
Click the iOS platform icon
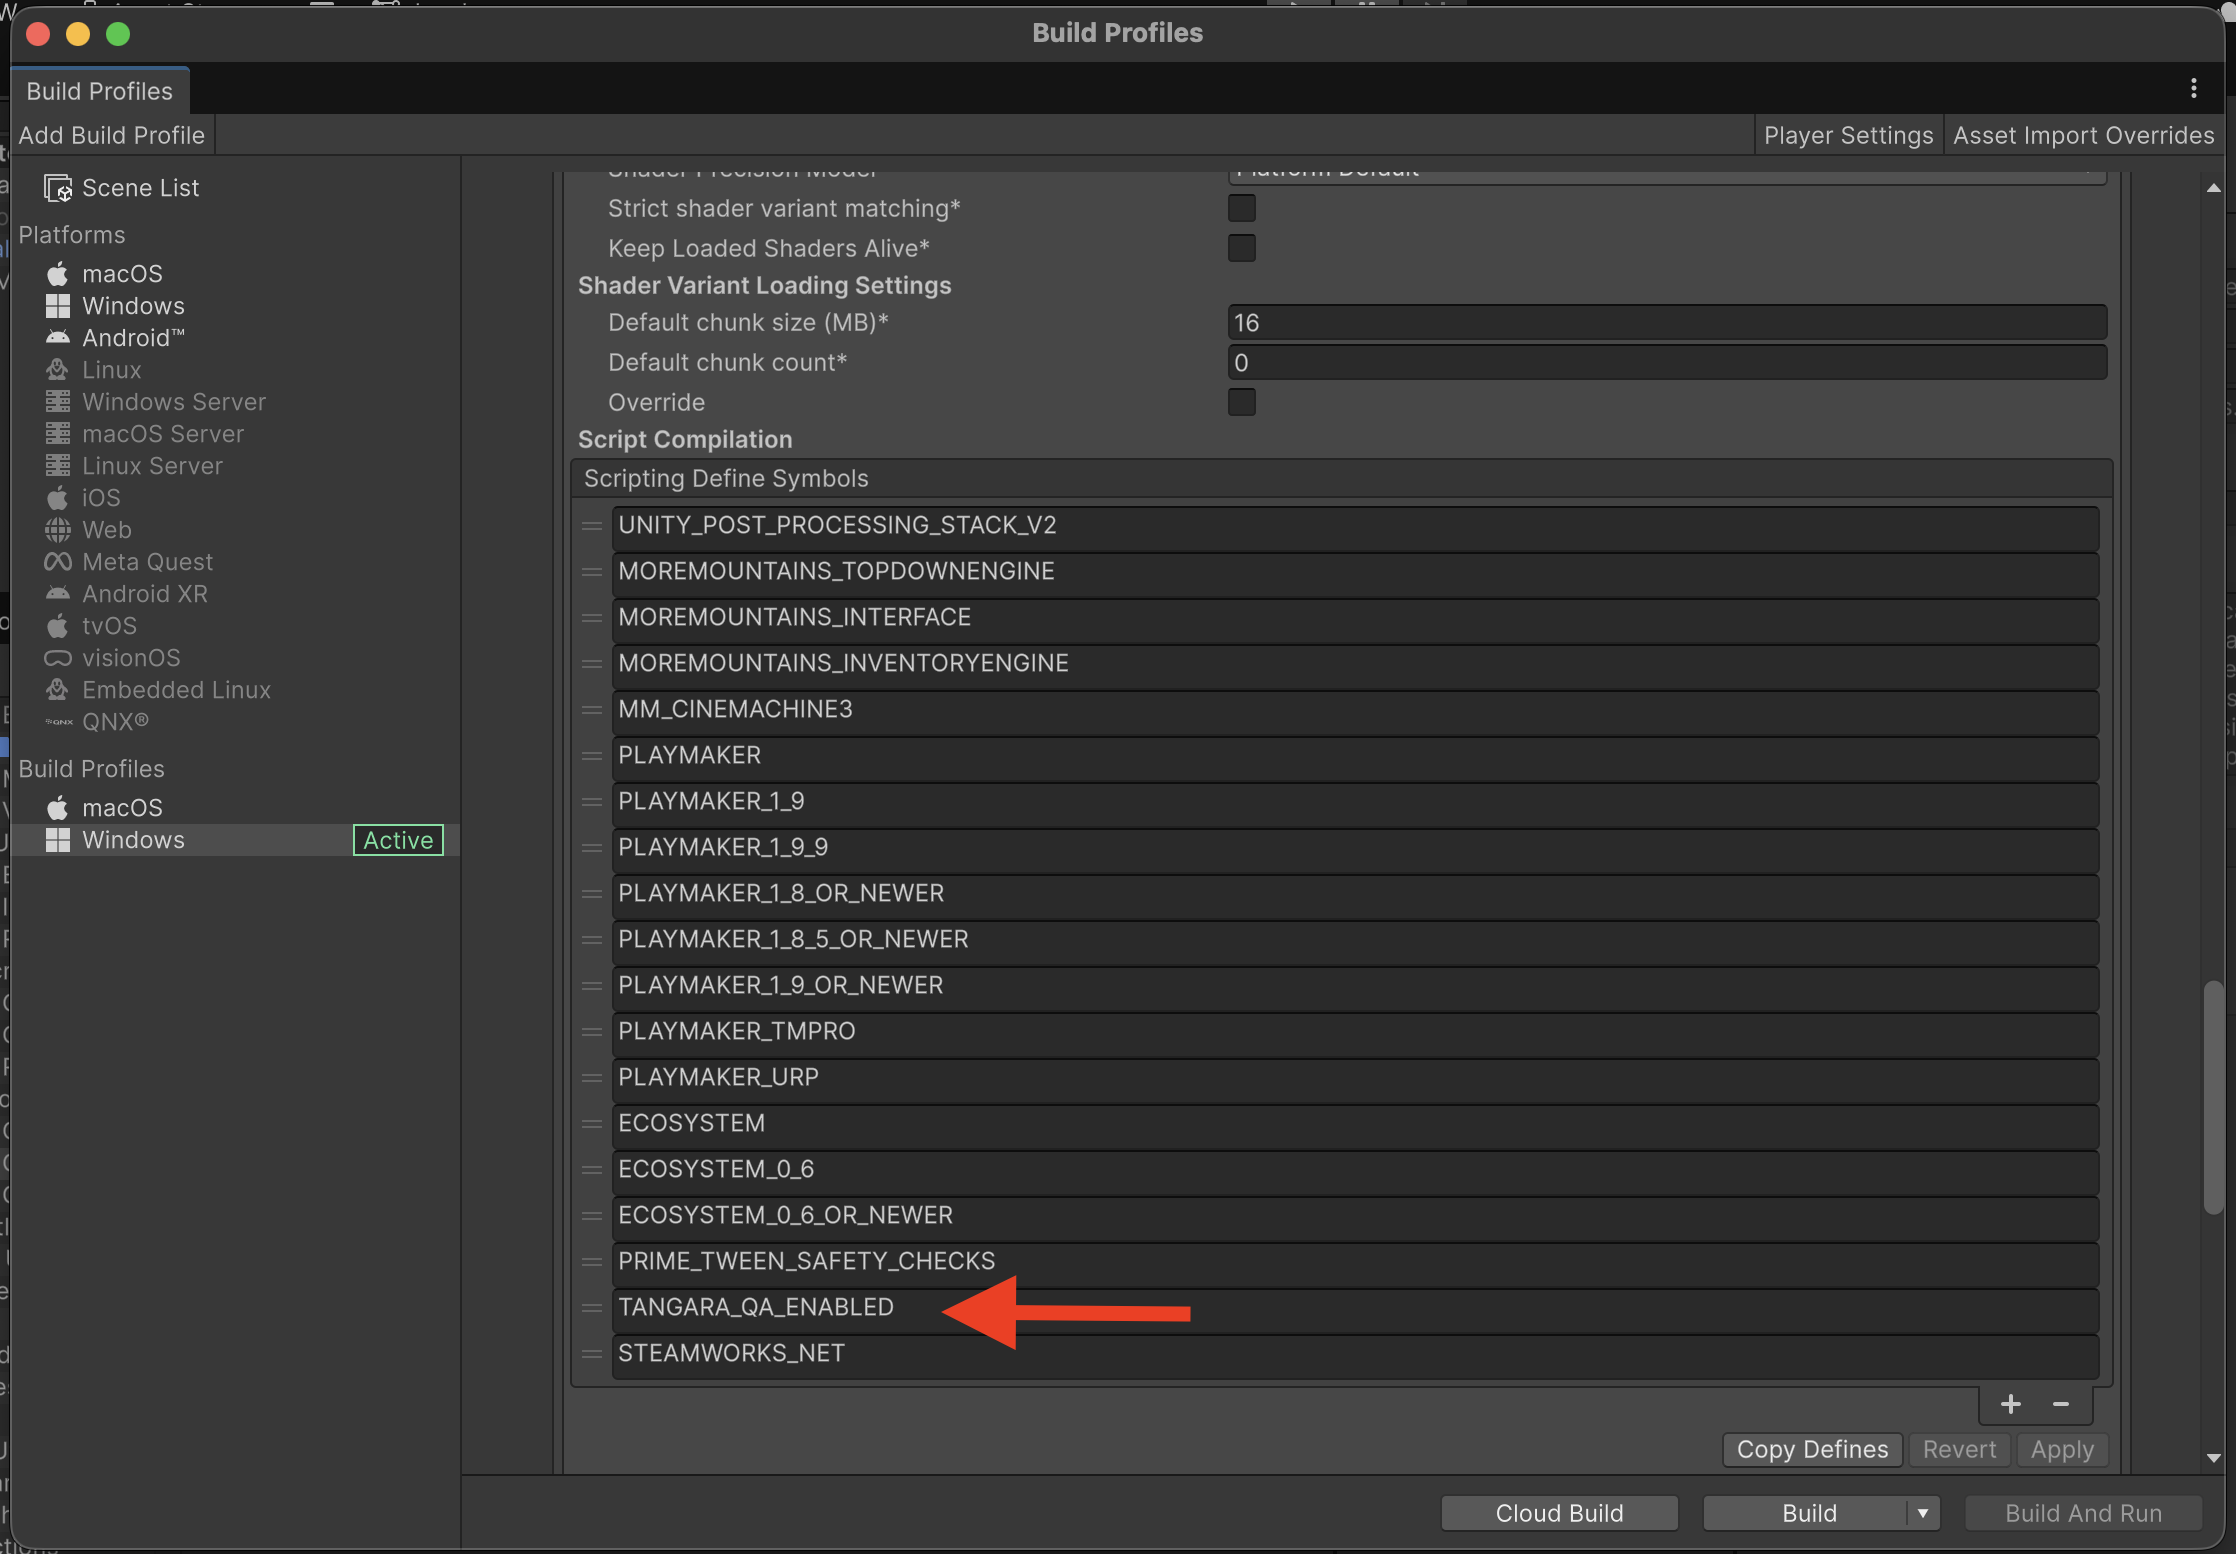[58, 497]
